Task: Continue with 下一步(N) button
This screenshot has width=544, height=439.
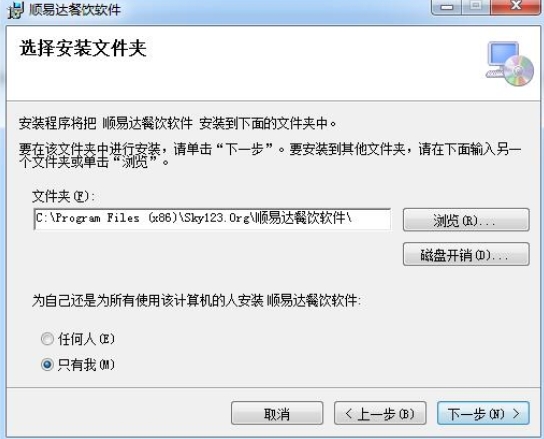Action: [483, 413]
